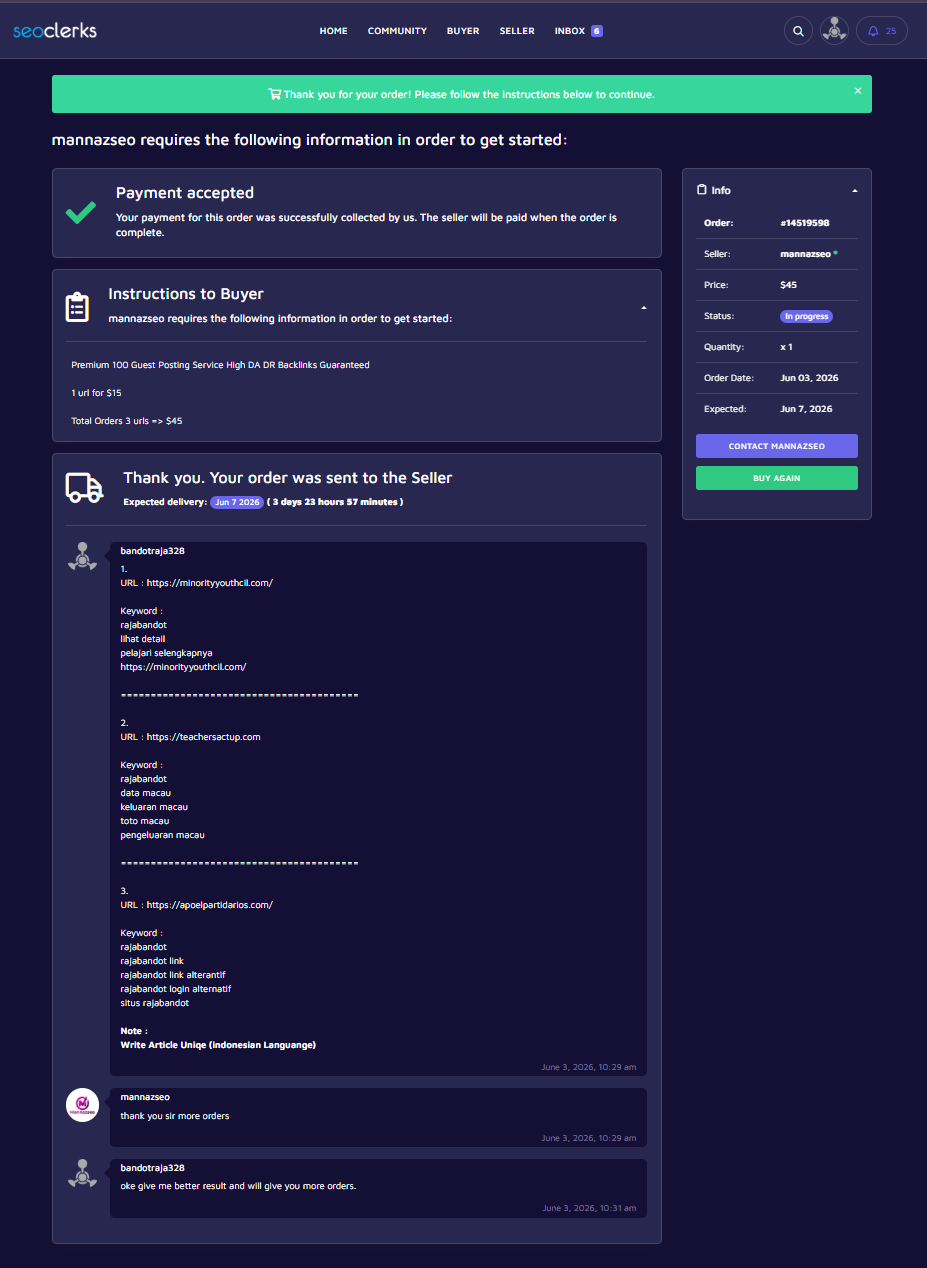Image resolution: width=927 pixels, height=1268 pixels.
Task: Click Contact Mannazseo button
Action: [x=777, y=446]
